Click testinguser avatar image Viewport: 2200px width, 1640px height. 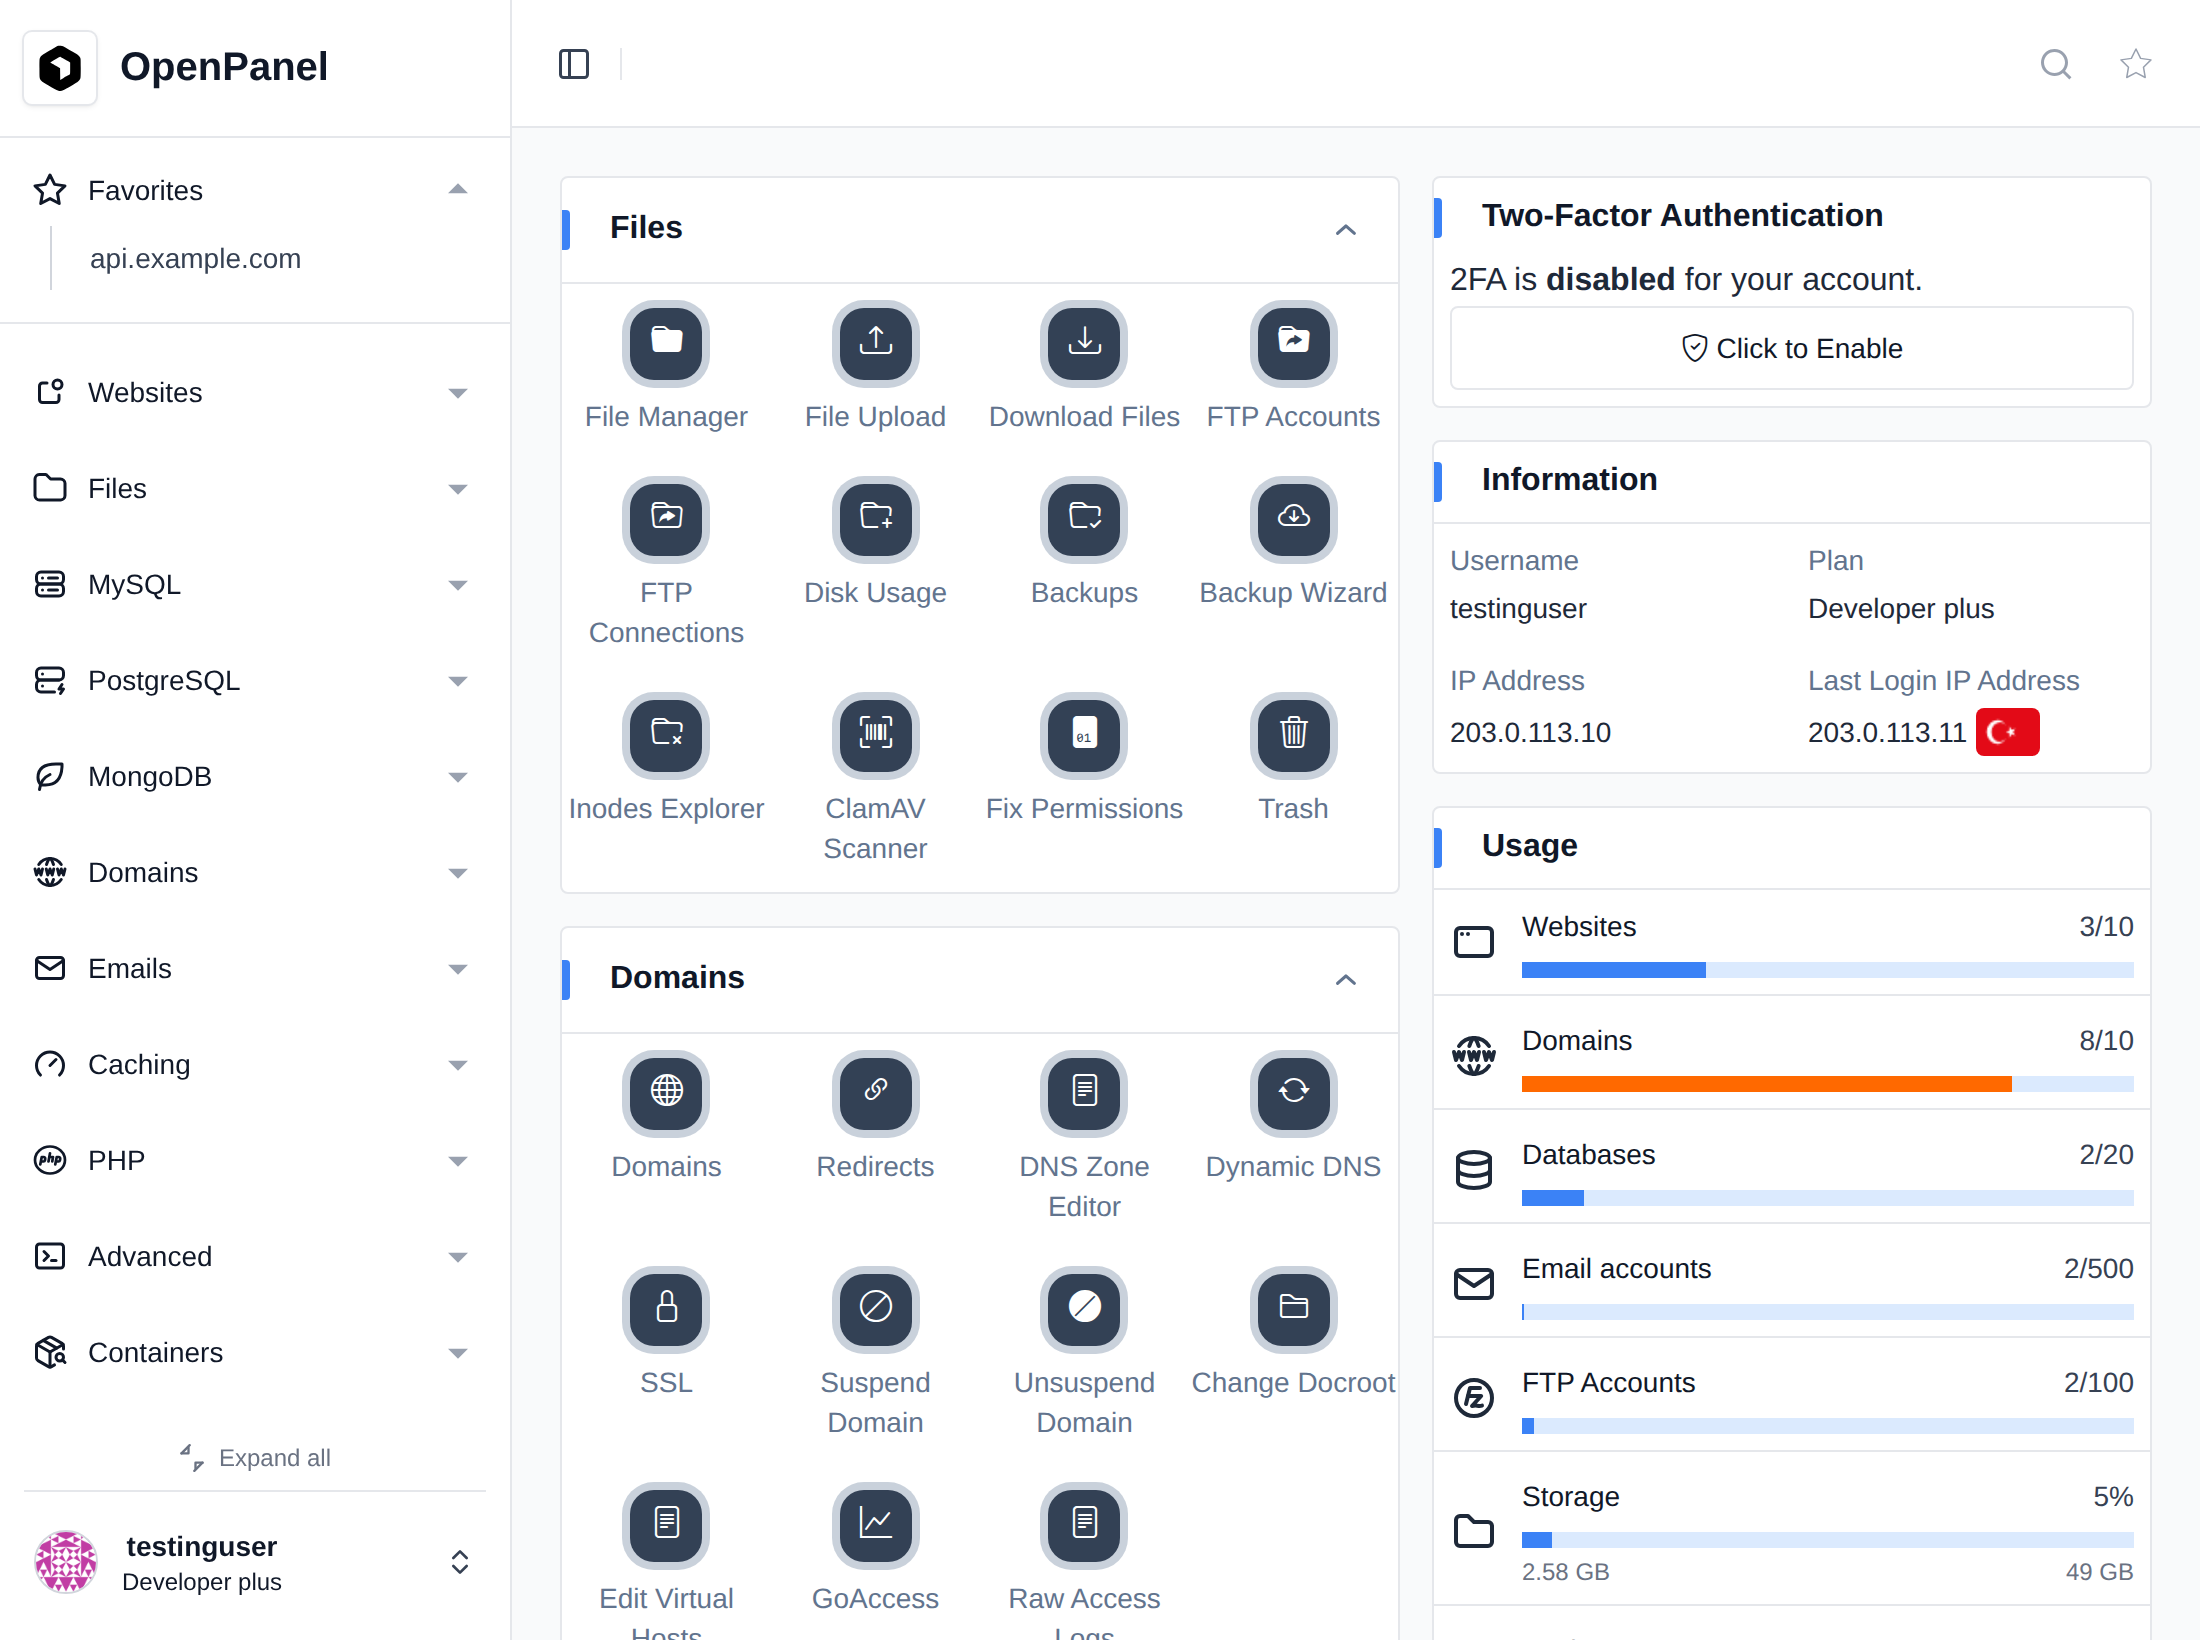pos(66,1561)
